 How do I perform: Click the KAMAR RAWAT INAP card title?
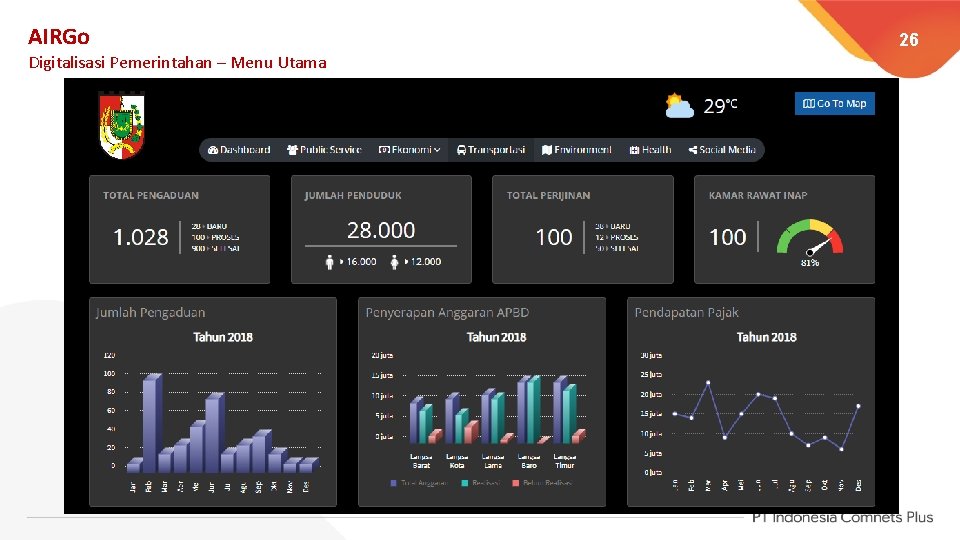tap(758, 195)
